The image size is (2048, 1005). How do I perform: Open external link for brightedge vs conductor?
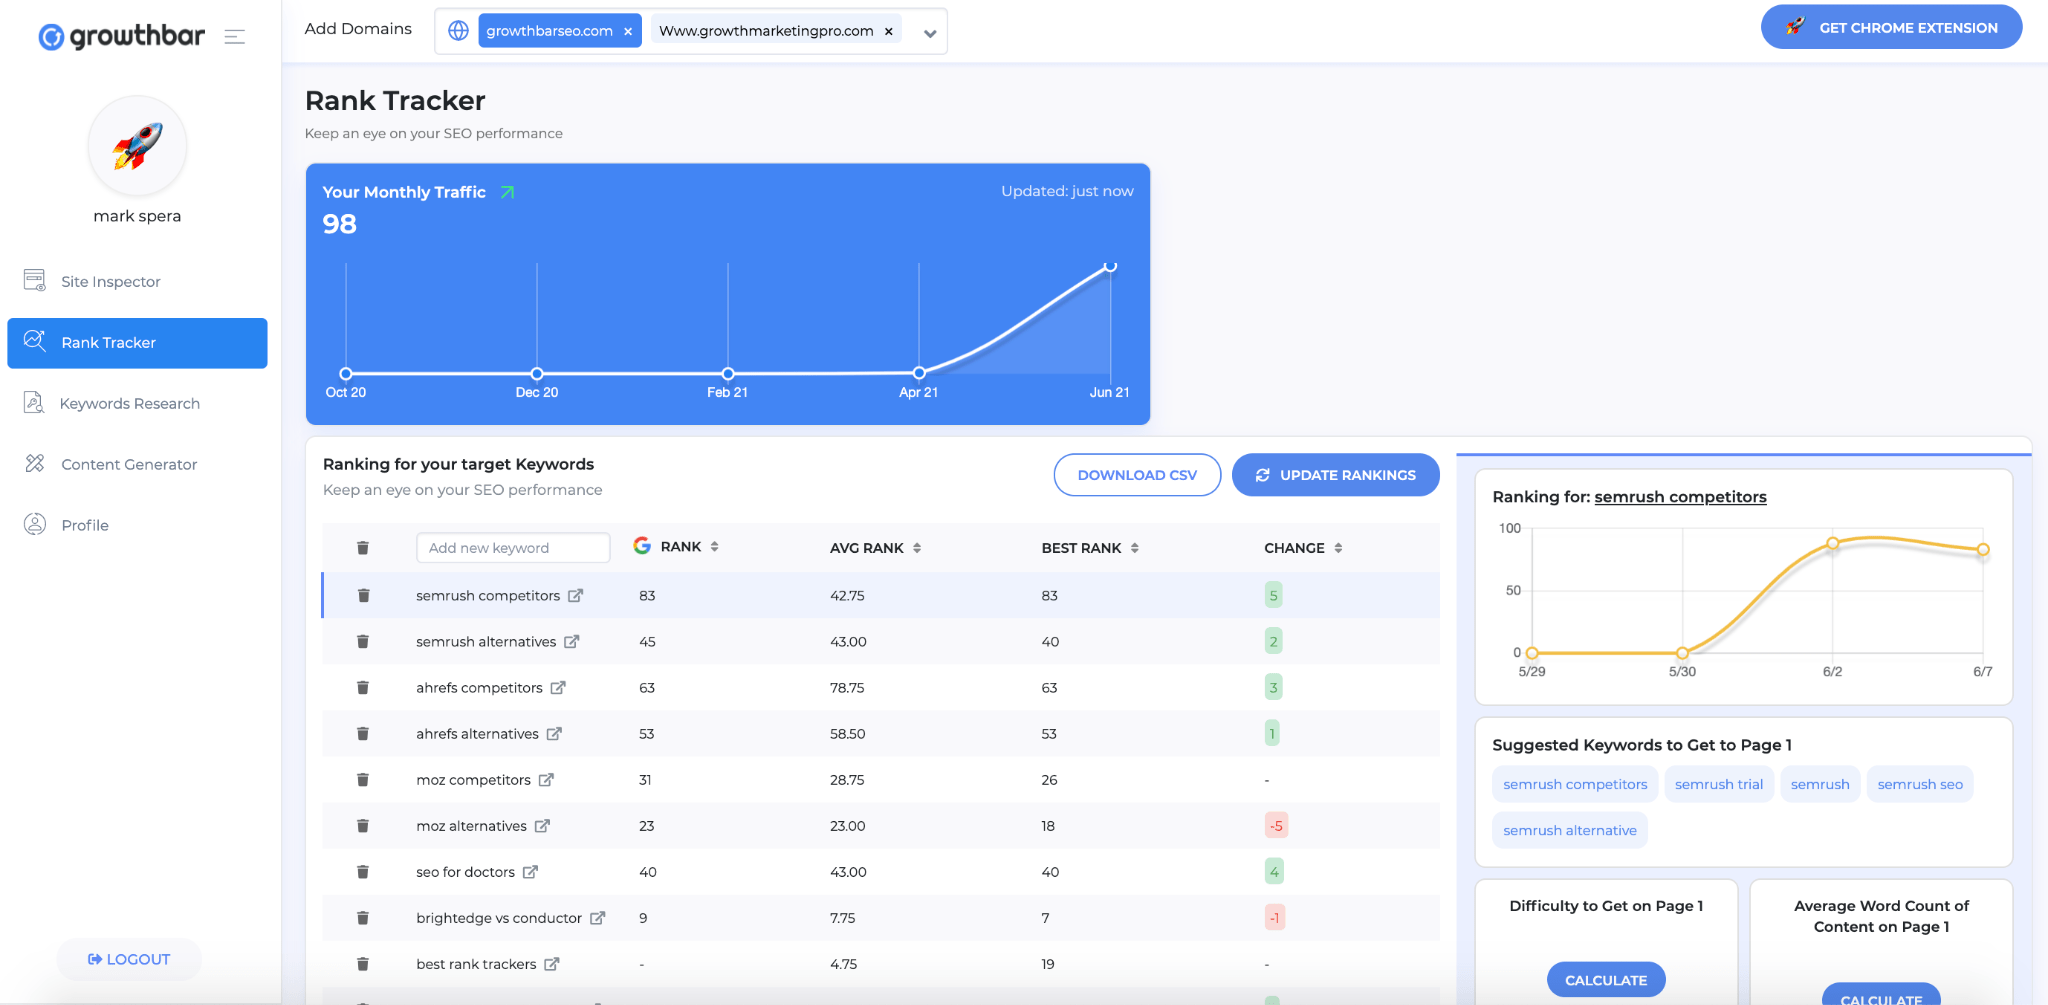[x=597, y=918]
